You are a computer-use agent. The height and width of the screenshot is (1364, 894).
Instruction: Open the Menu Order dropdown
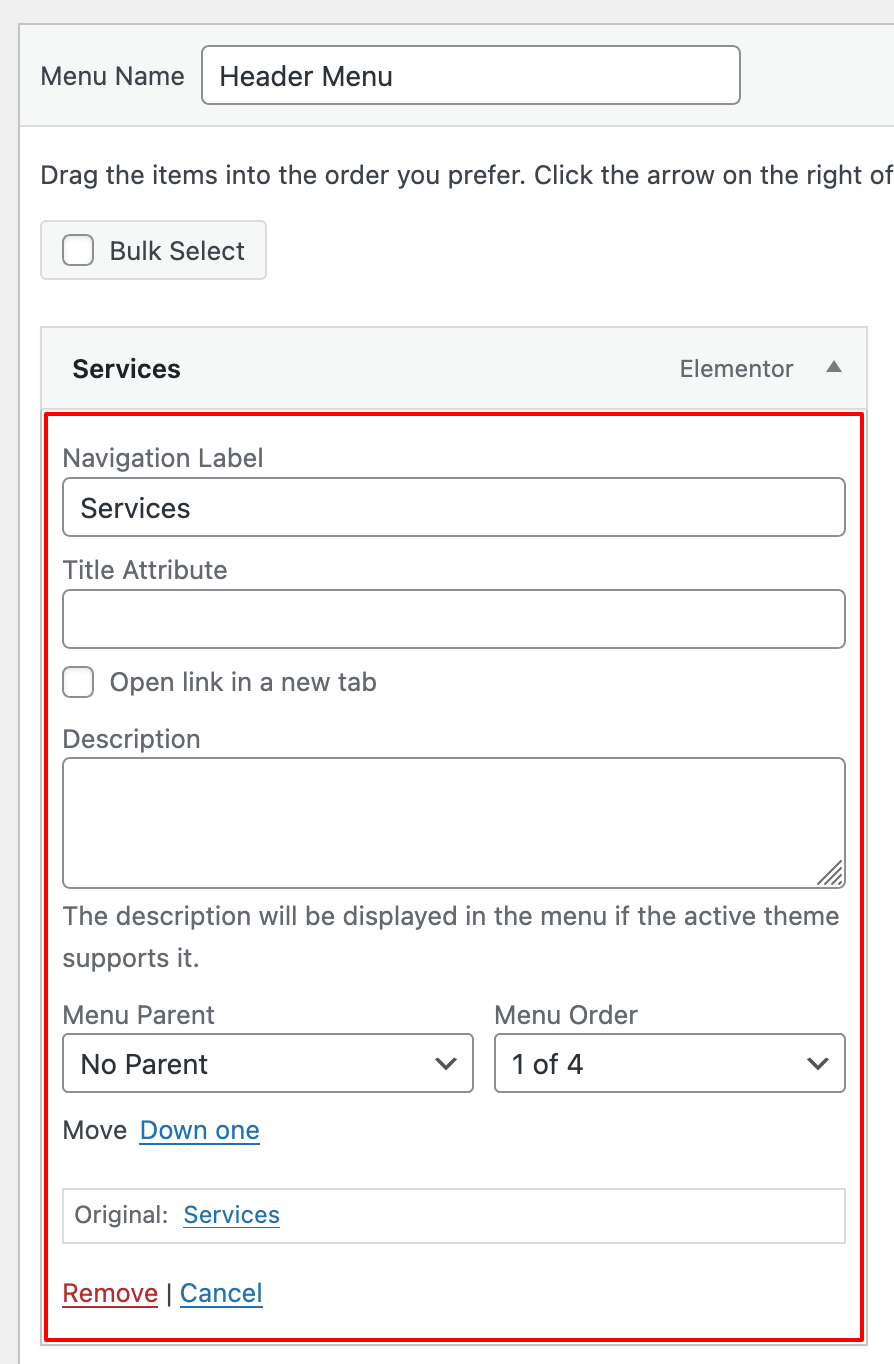669,1064
